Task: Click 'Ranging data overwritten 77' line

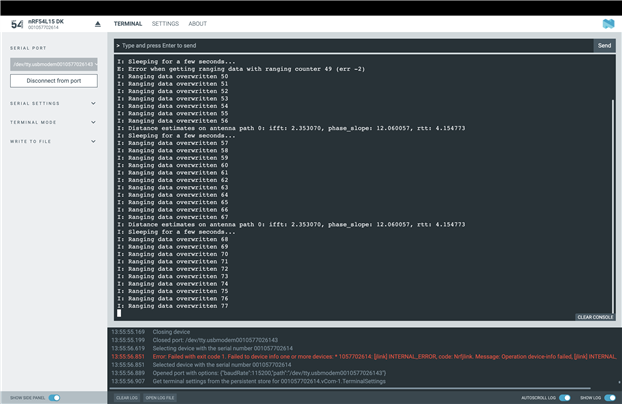Action: pyautogui.click(x=173, y=306)
